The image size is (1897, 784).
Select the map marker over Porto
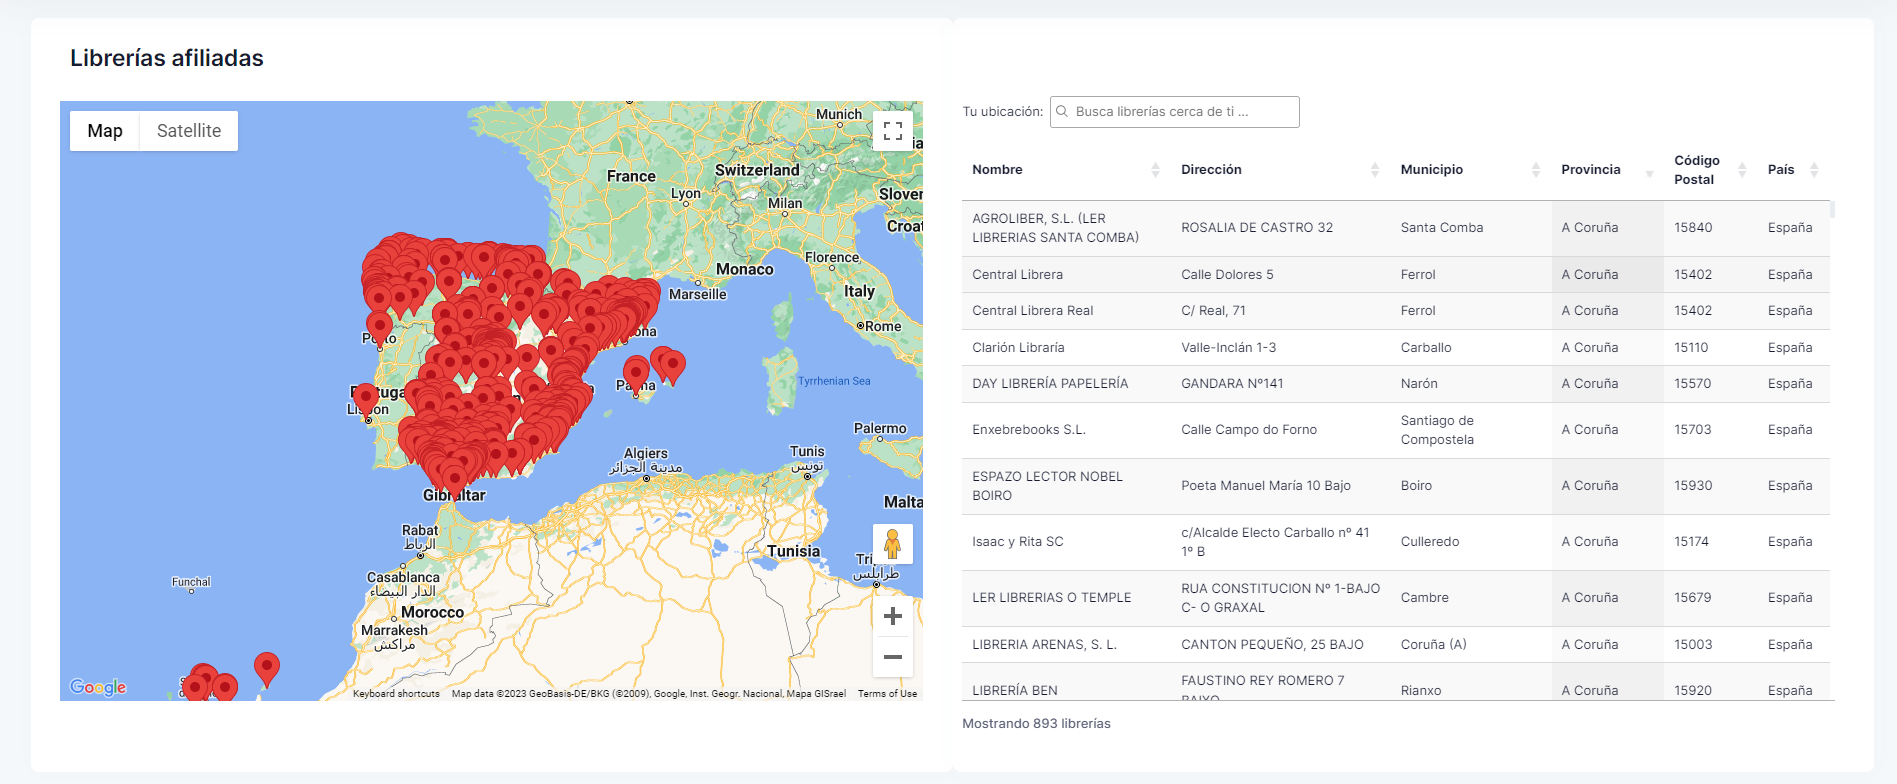tap(379, 328)
